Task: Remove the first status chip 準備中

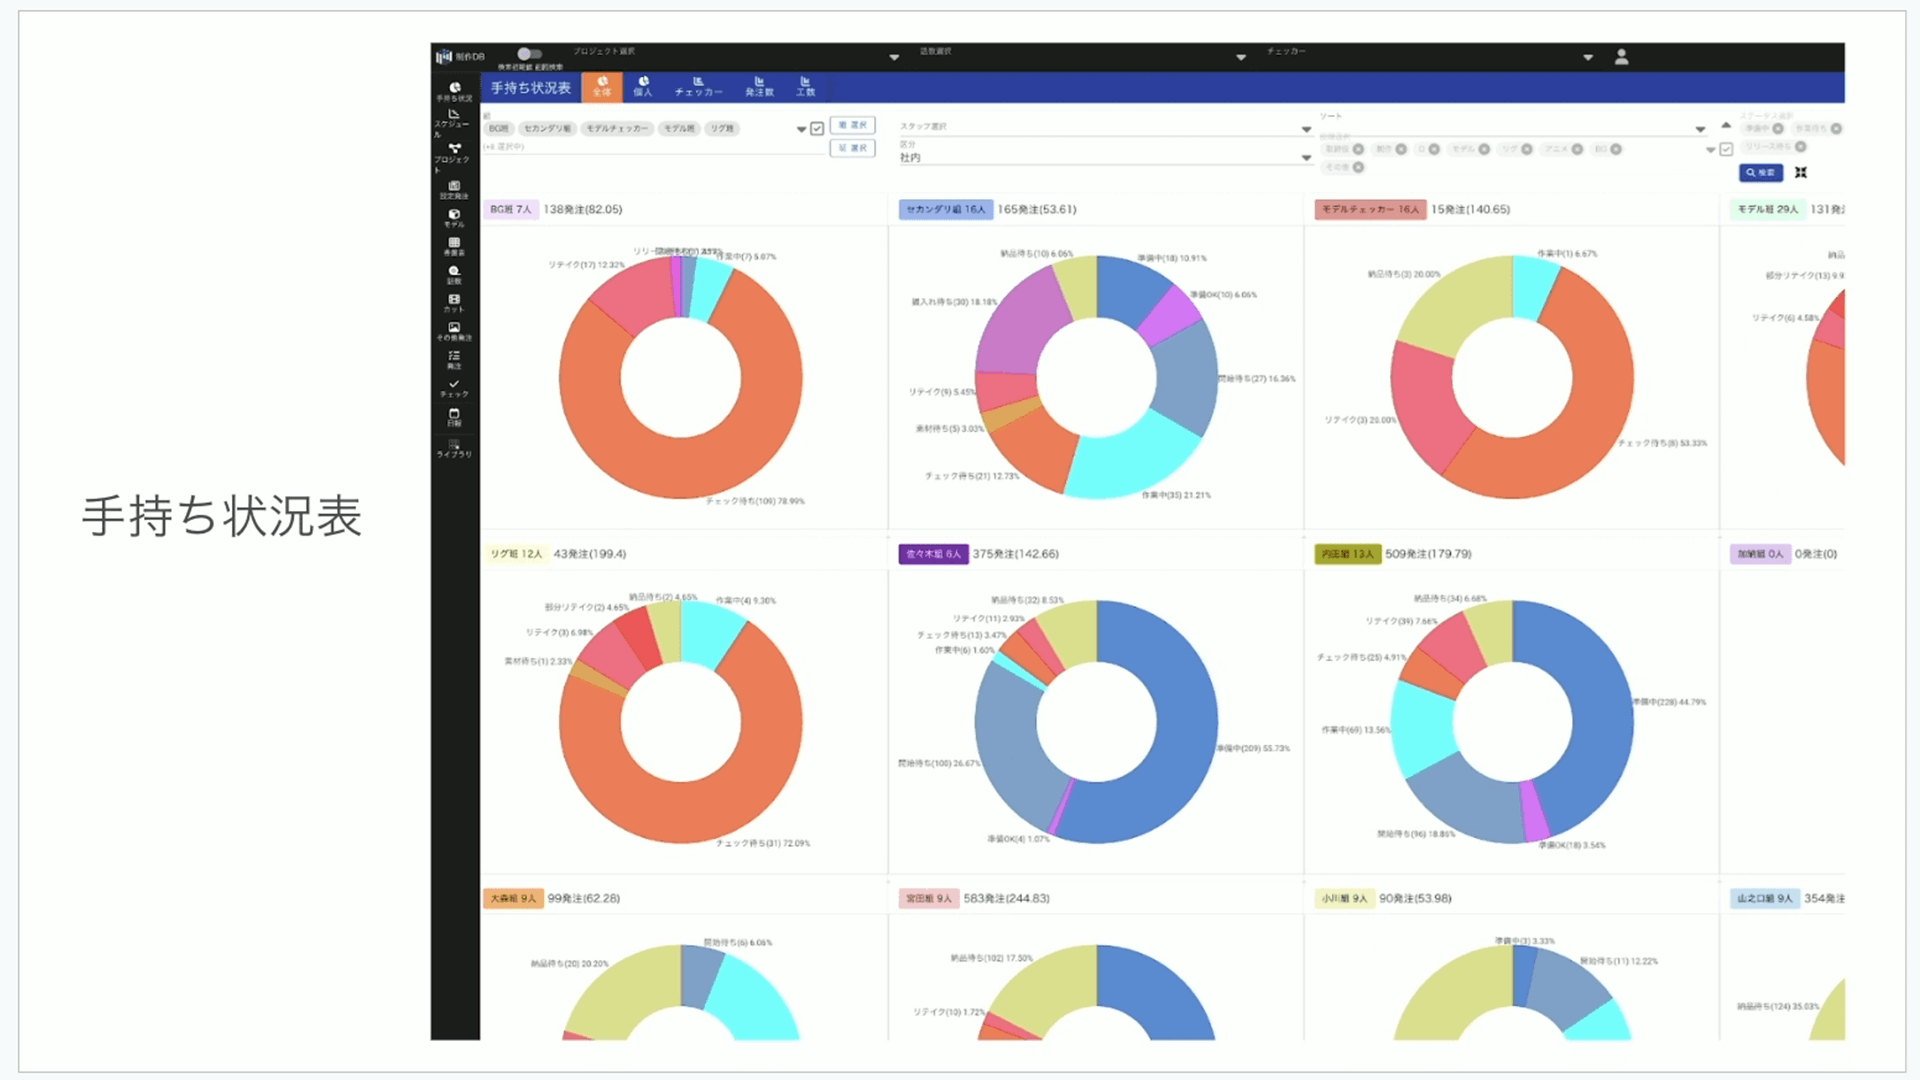Action: [1778, 128]
